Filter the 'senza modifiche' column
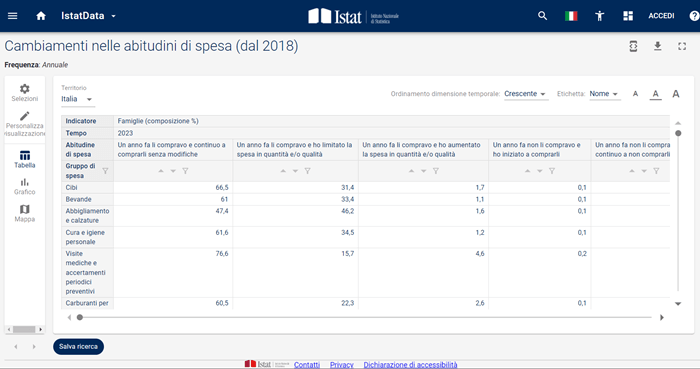 point(185,171)
